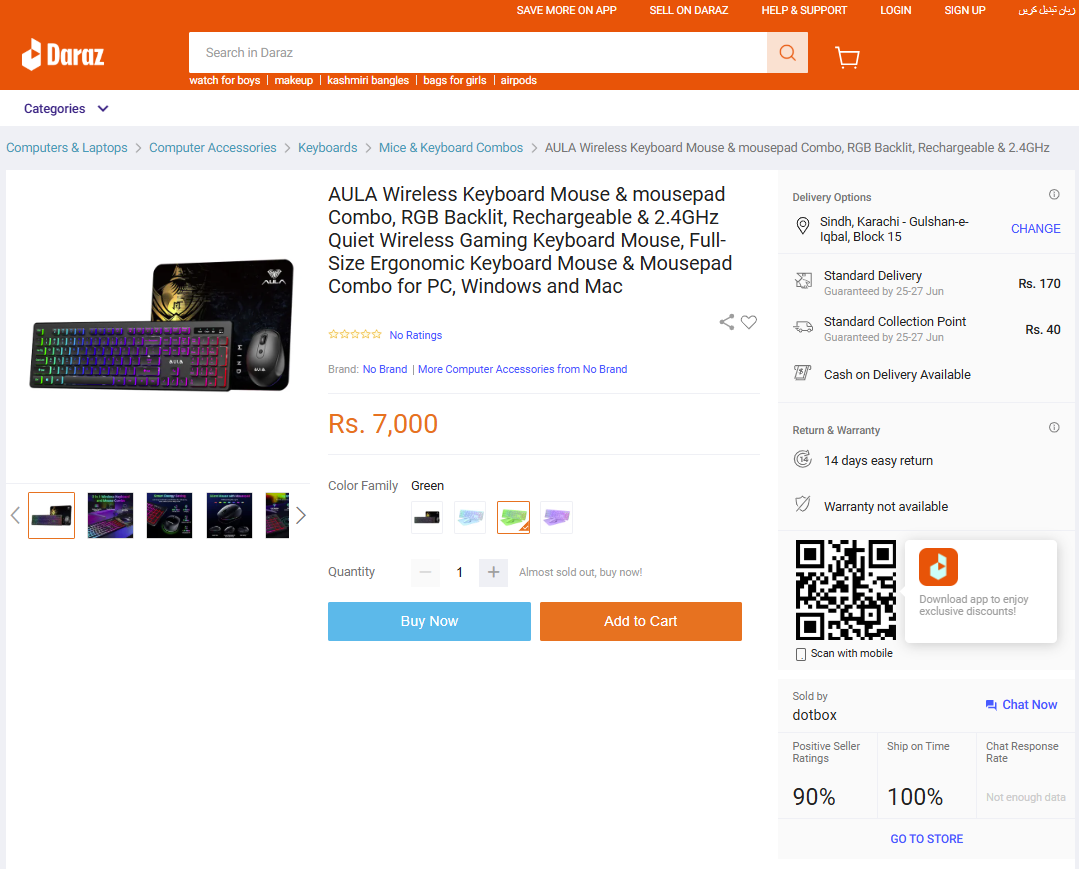This screenshot has height=869, width=1079.
Task: Click the Standard Delivery package icon
Action: click(x=803, y=280)
